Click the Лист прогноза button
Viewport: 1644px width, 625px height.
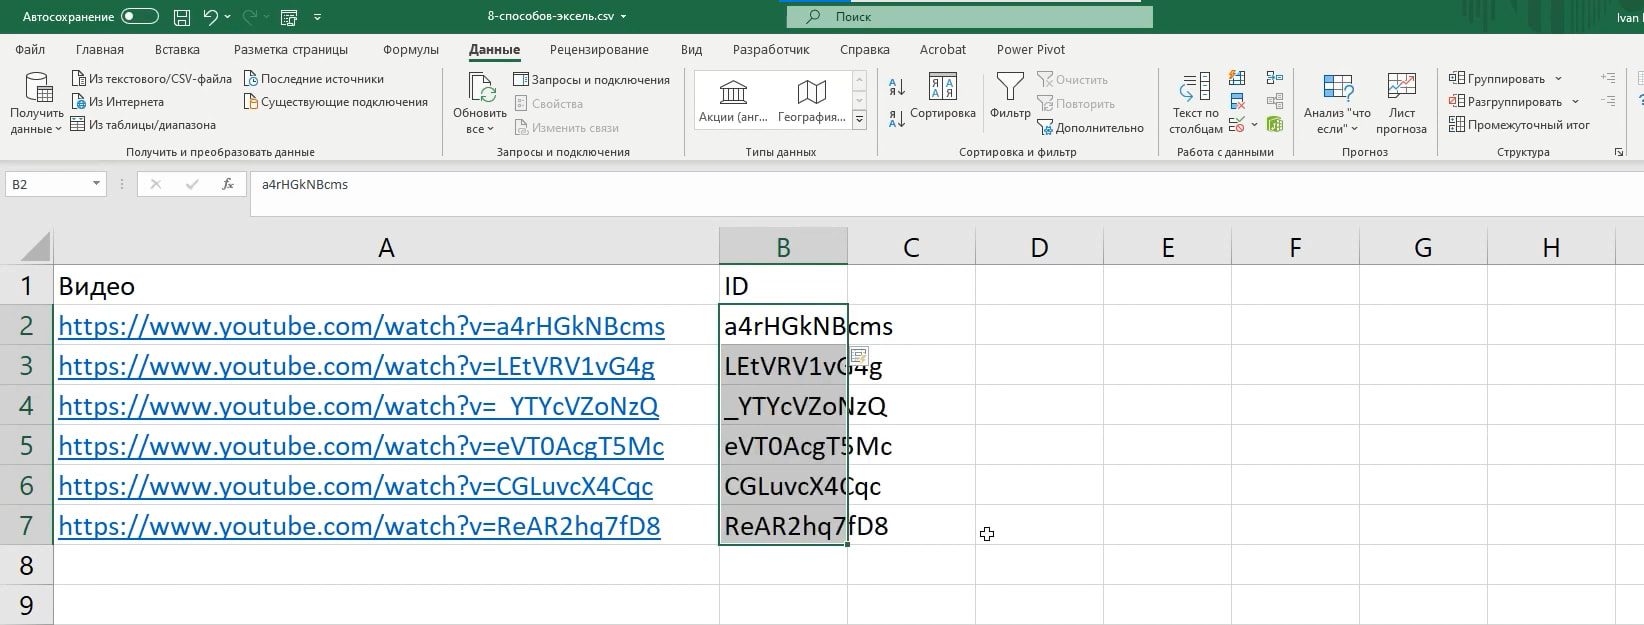tap(1401, 103)
